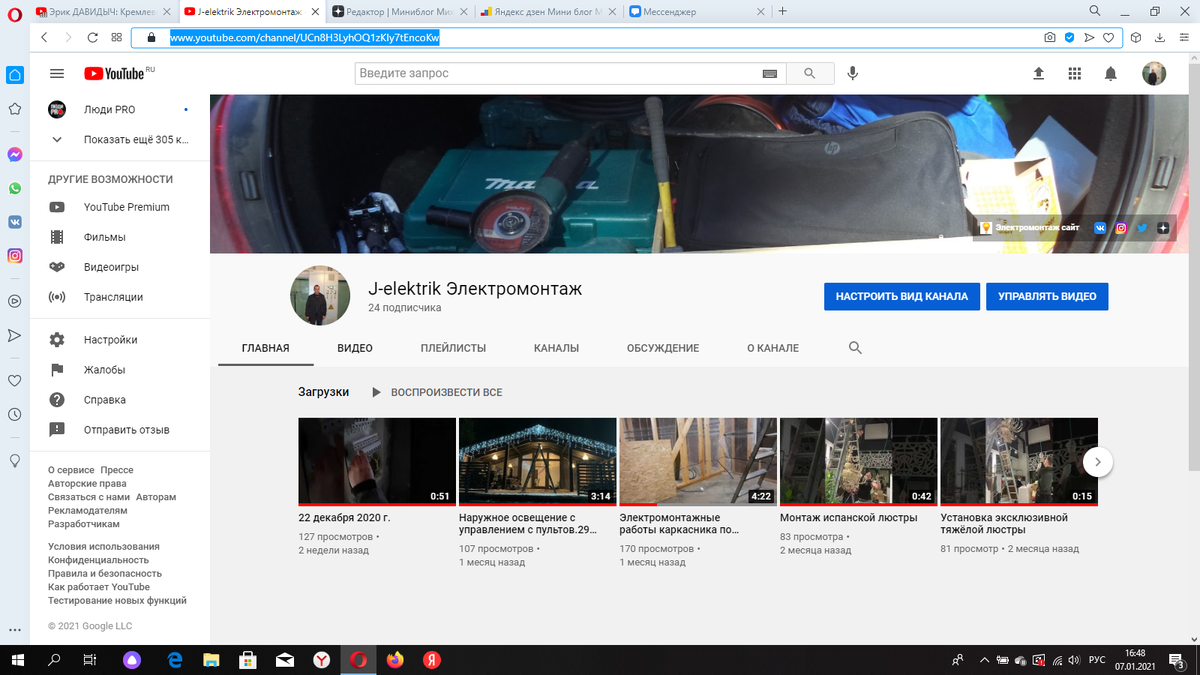Click the УПРАВЛЯТЬ ВИДЕО button
This screenshot has width=1200, height=675.
[1047, 296]
